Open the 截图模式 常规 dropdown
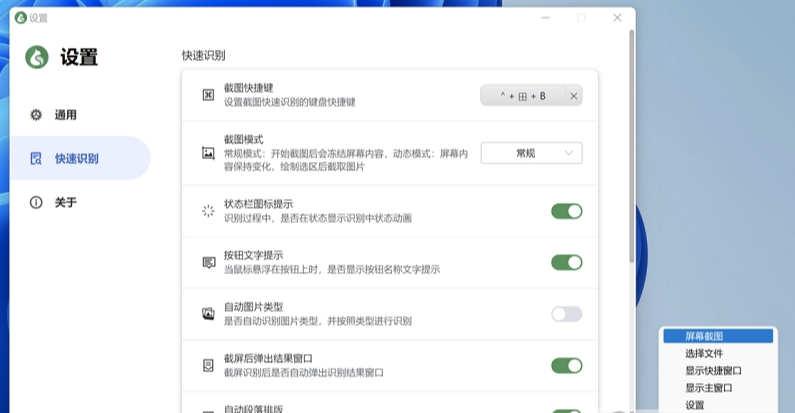 [531, 153]
